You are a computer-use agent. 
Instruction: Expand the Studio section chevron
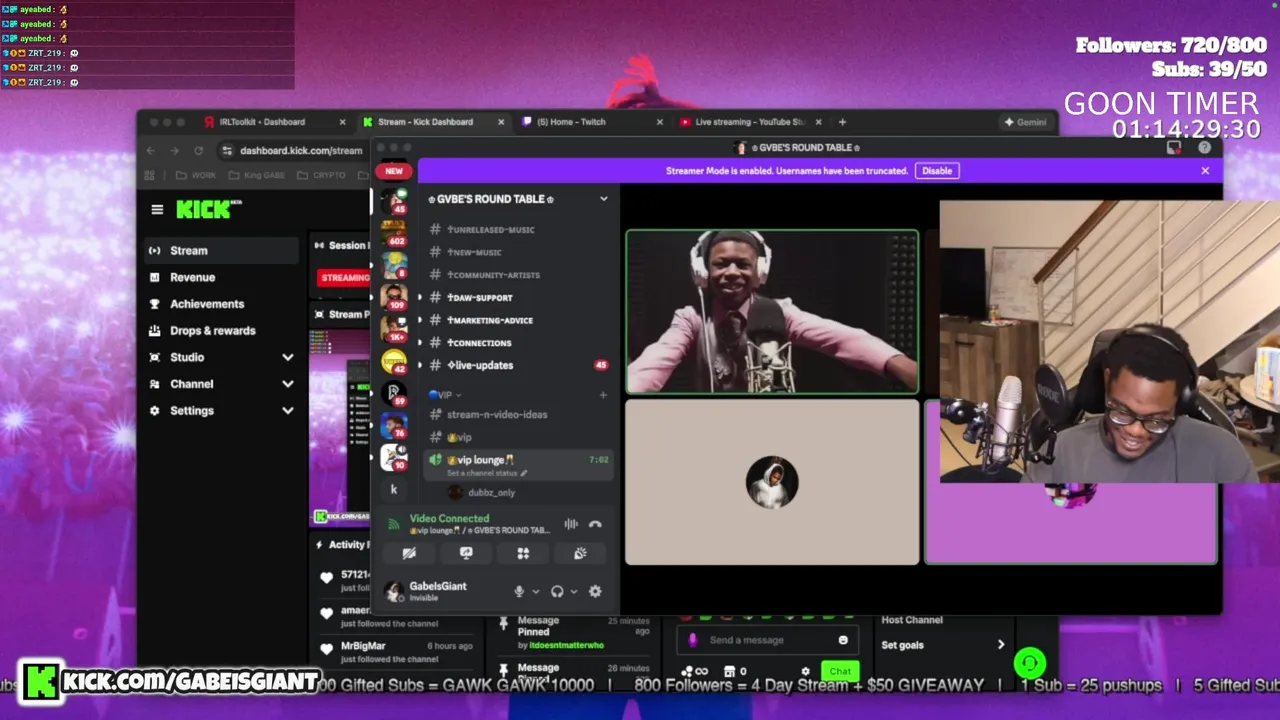click(x=288, y=357)
